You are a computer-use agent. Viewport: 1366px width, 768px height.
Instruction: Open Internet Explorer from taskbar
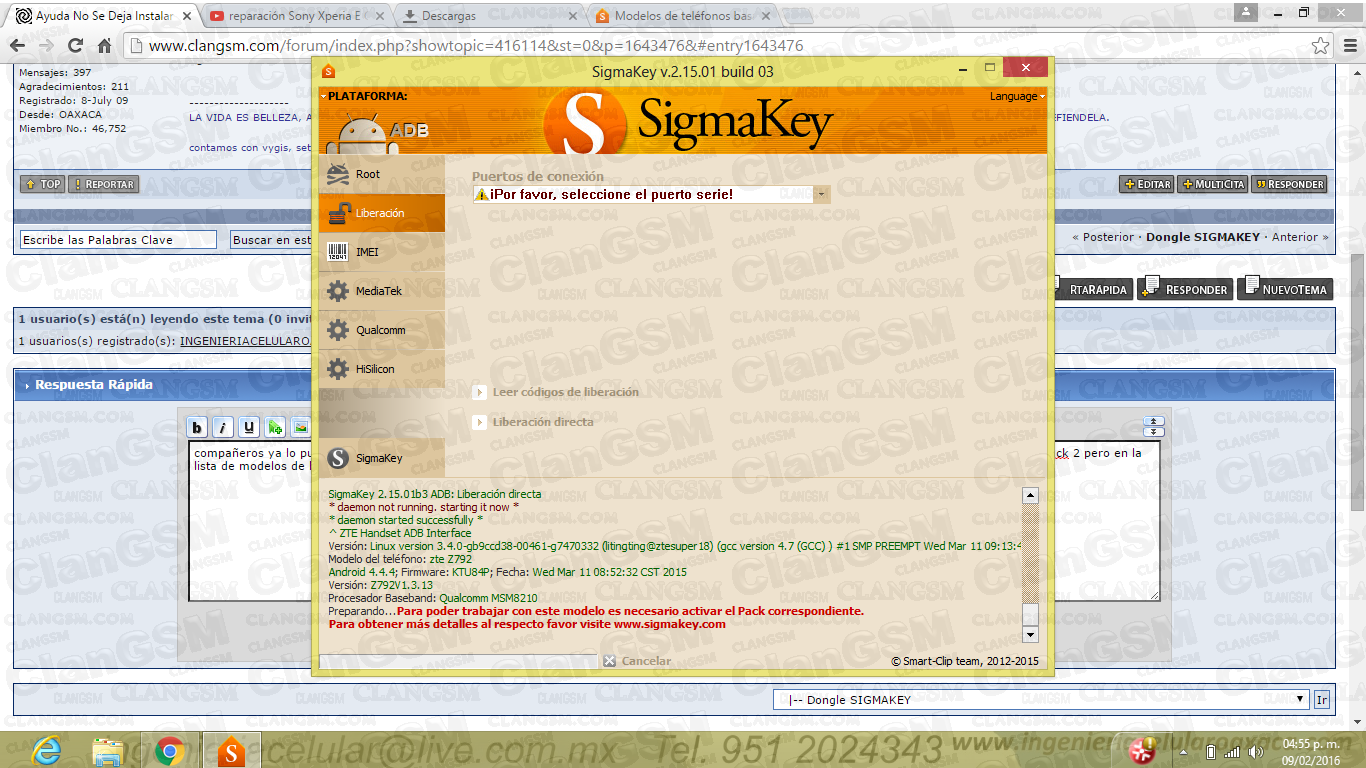tap(46, 750)
